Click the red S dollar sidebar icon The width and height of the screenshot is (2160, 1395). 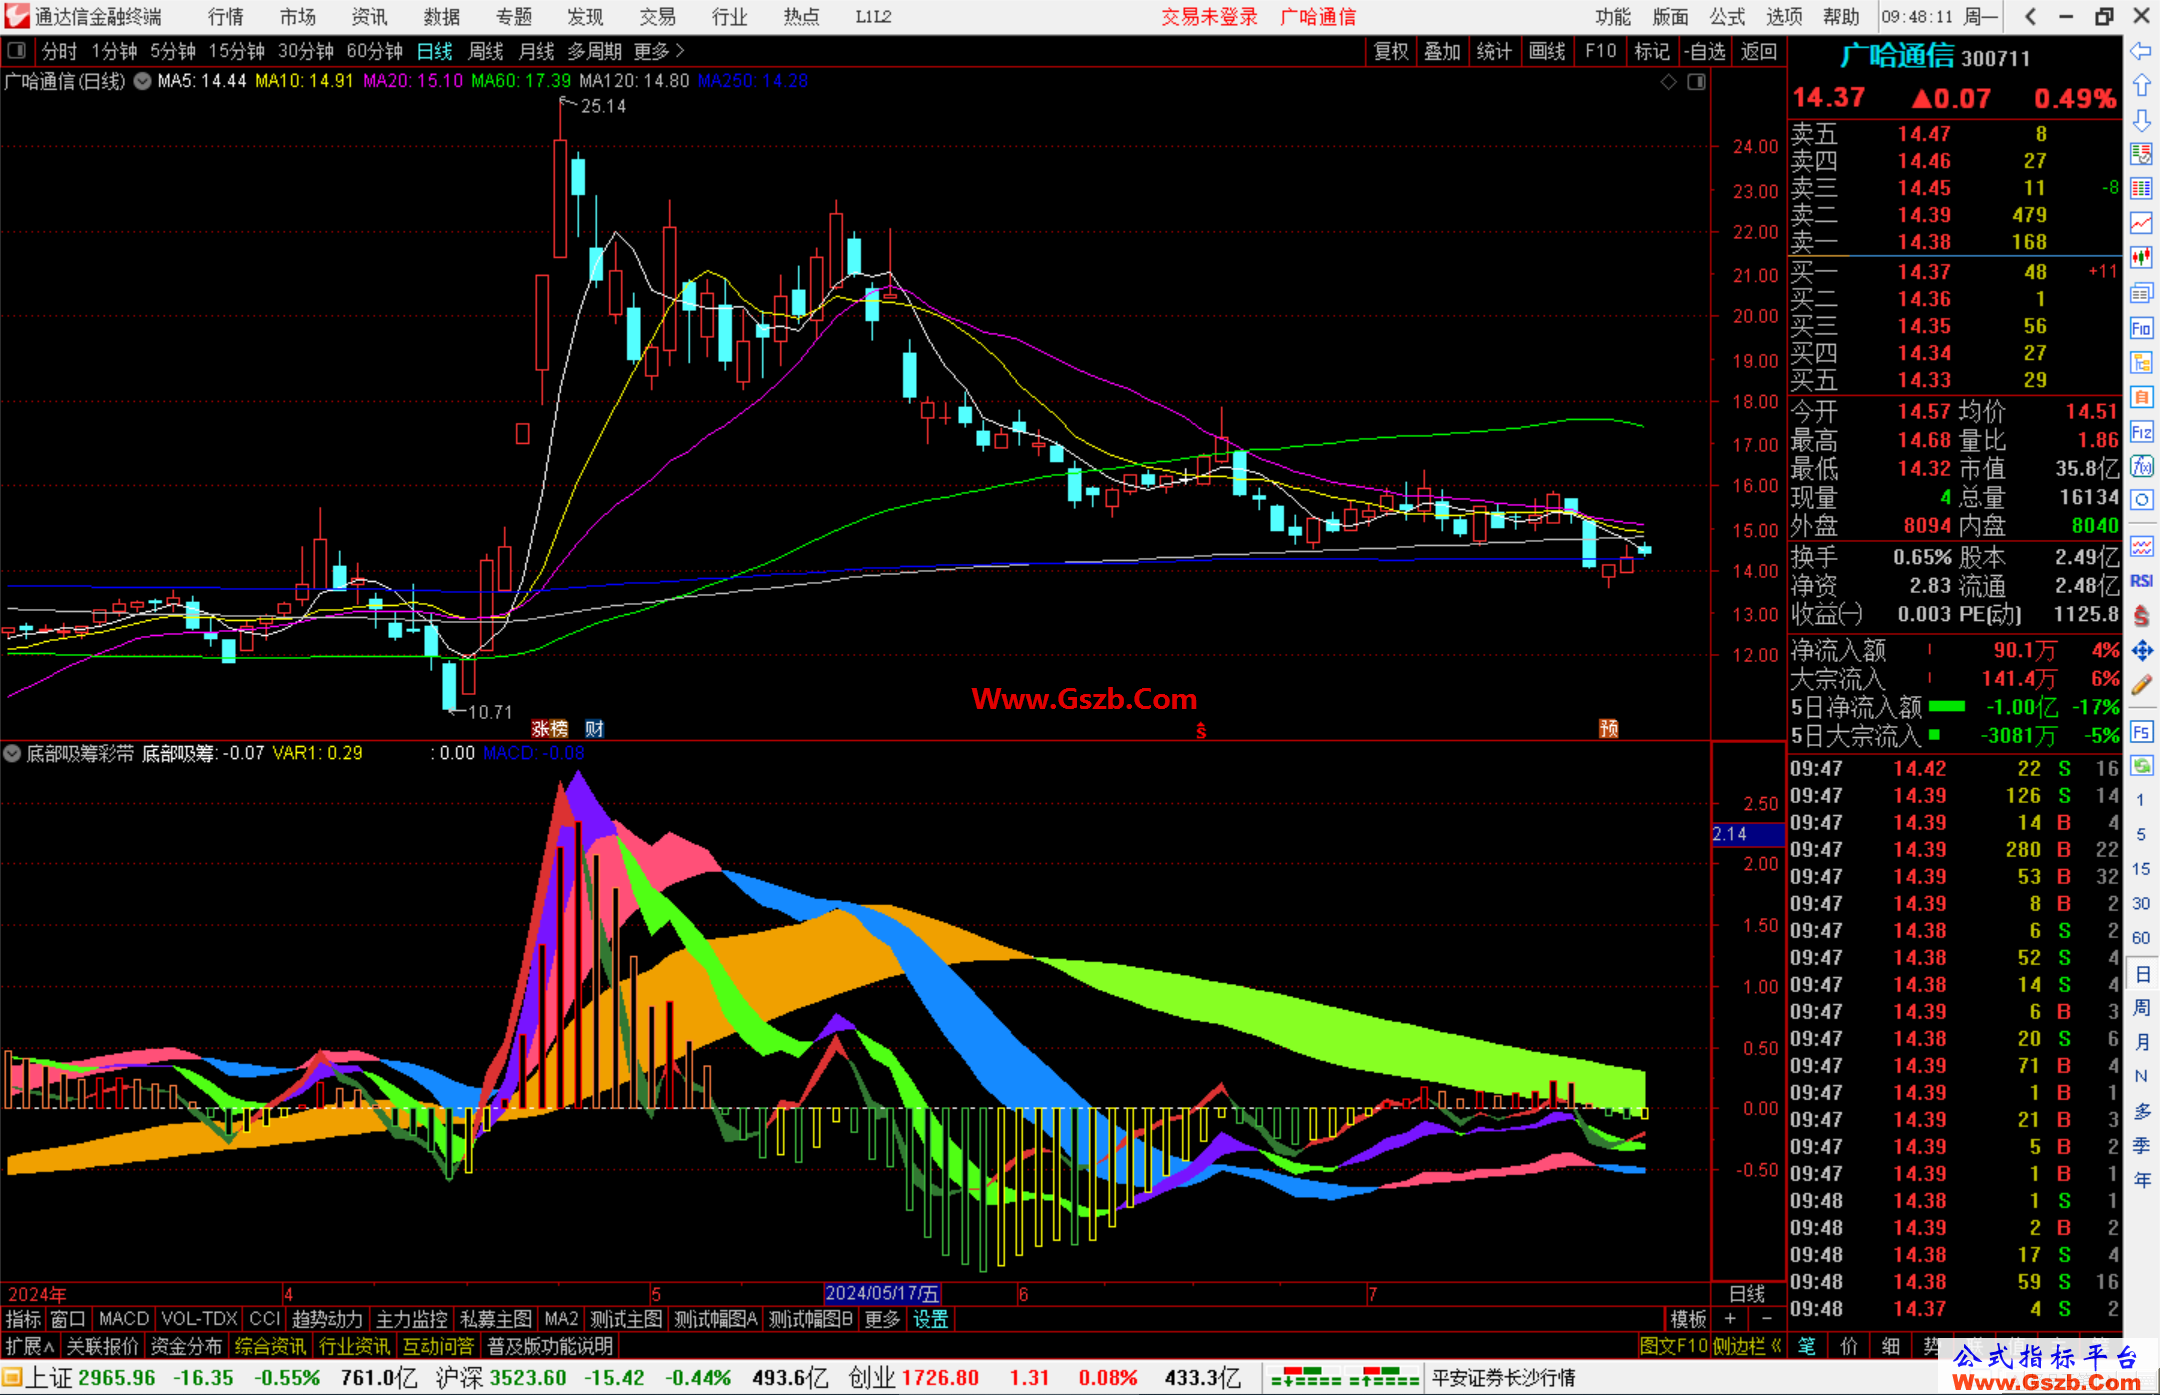[x=2141, y=615]
